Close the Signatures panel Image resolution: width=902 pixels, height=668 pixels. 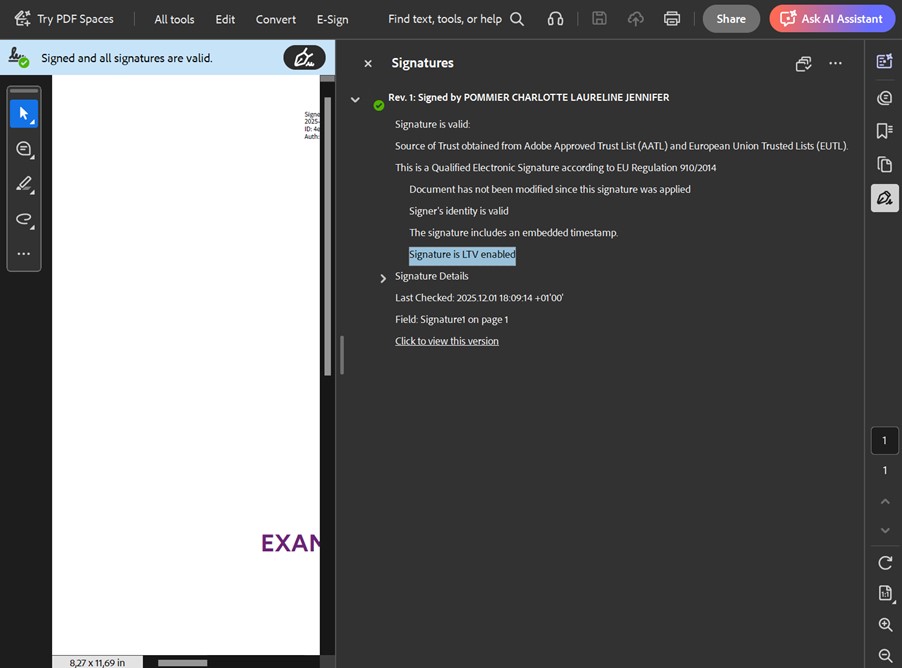[x=368, y=63]
